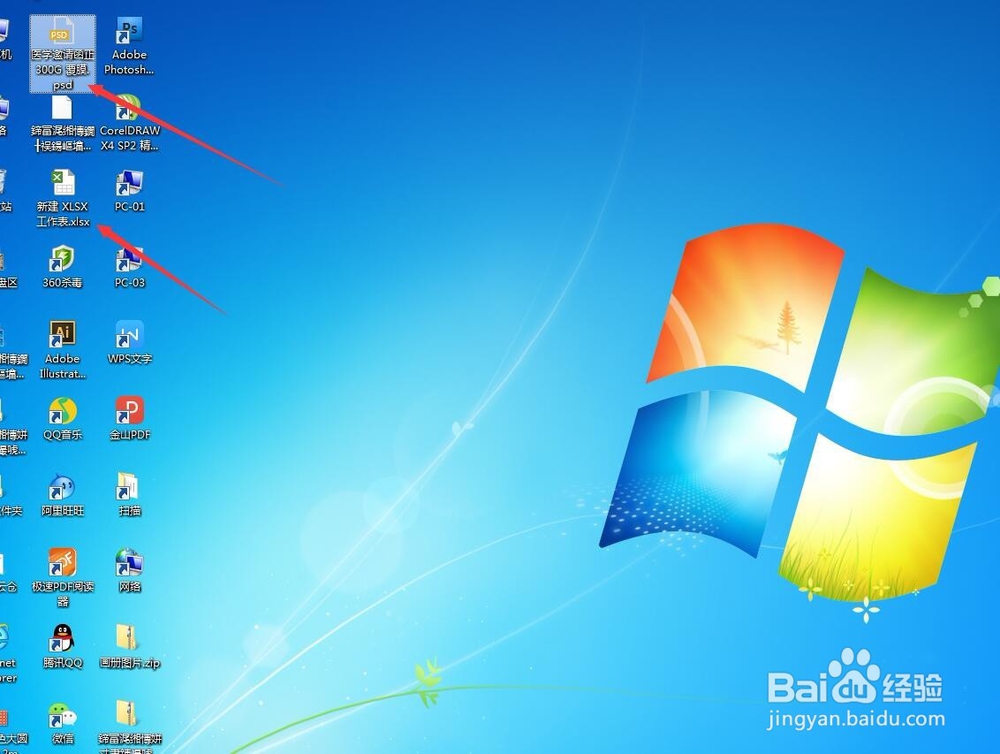Select the zip archive next to 微信
Screen dimensions: 1000x754
pos(129,727)
